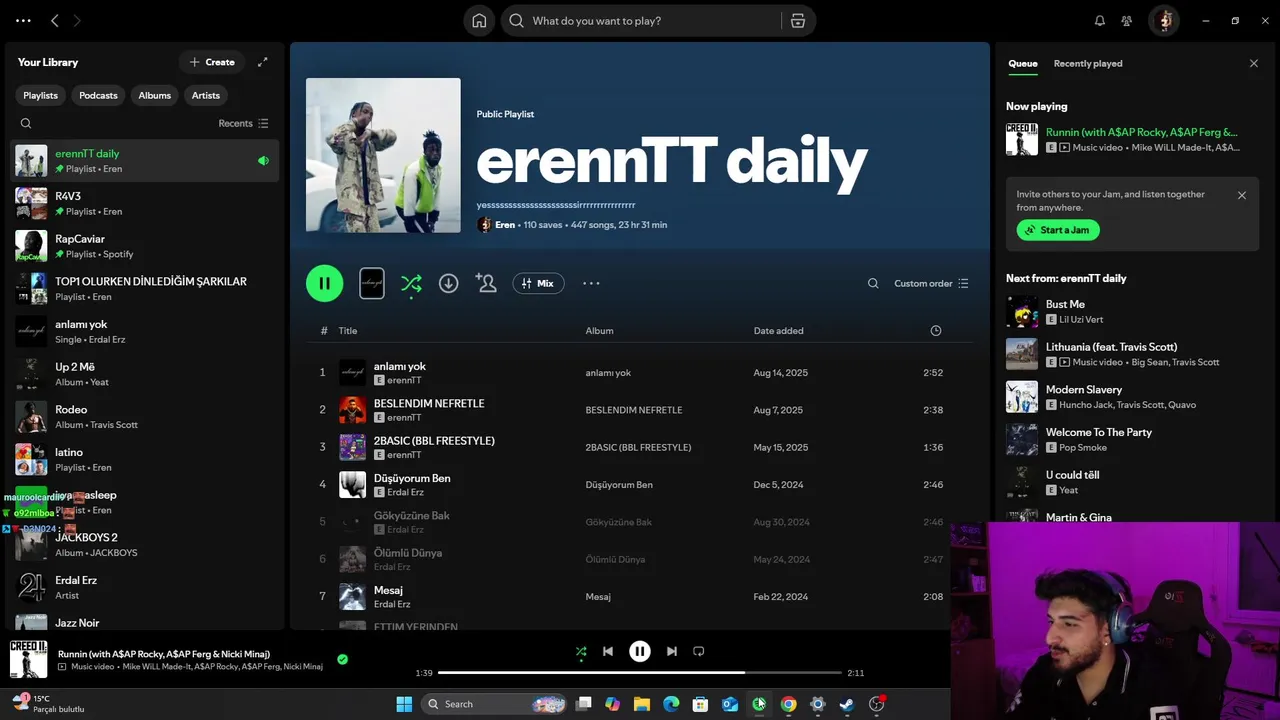The width and height of the screenshot is (1280, 720).
Task: Open Steam from the taskbar
Action: click(847, 704)
